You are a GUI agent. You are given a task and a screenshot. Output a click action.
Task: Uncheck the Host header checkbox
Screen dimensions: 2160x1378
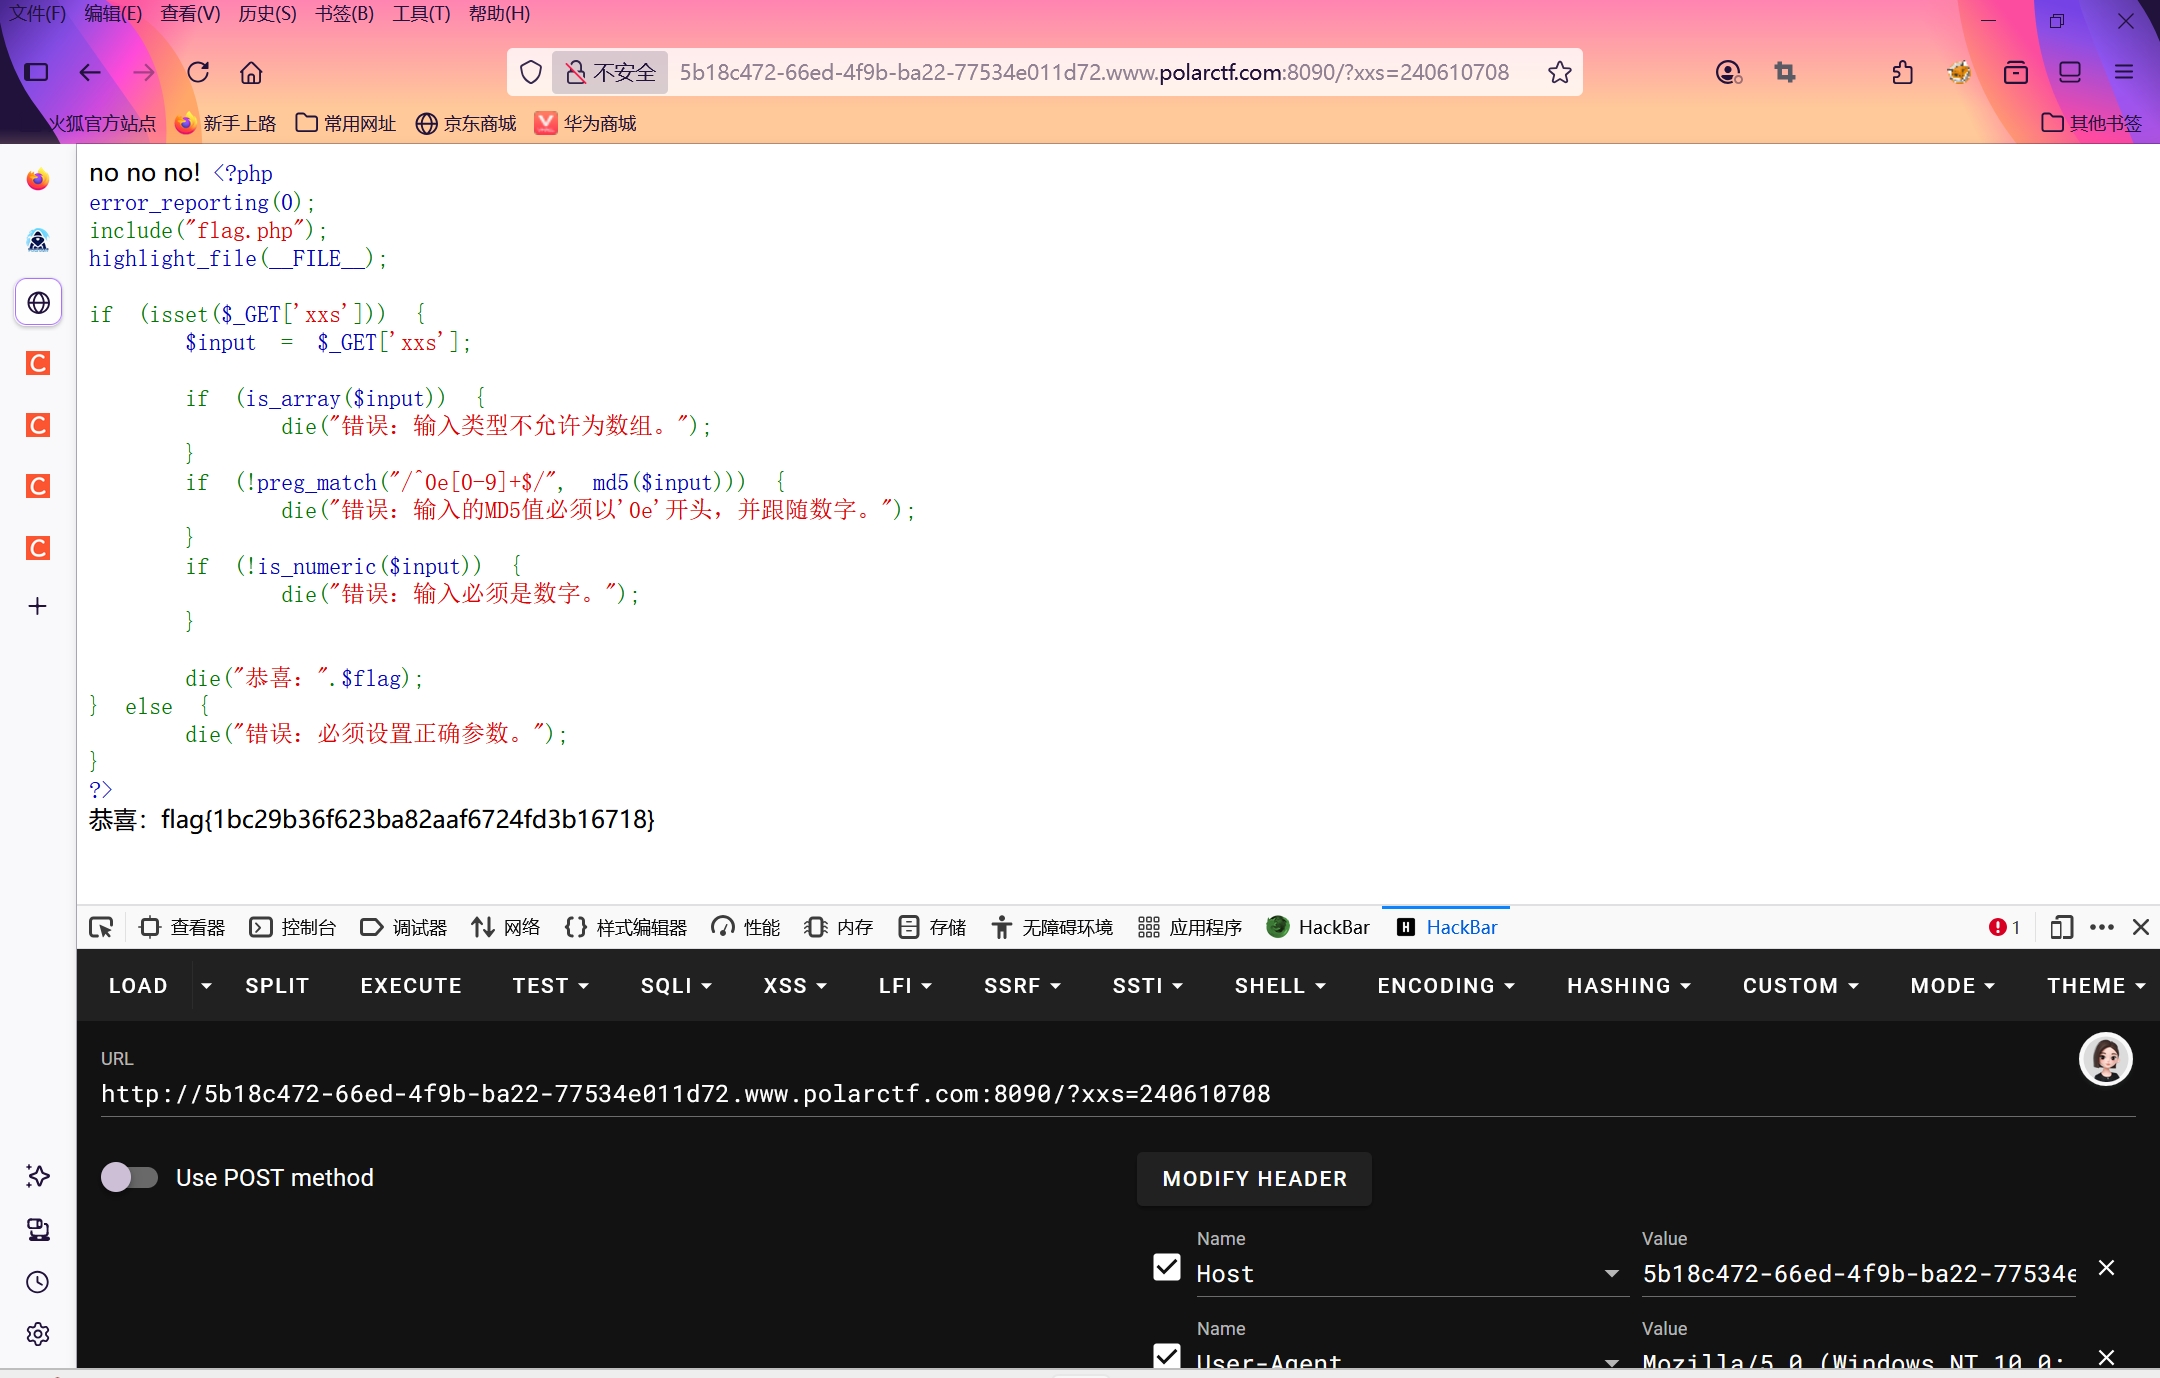click(1166, 1268)
